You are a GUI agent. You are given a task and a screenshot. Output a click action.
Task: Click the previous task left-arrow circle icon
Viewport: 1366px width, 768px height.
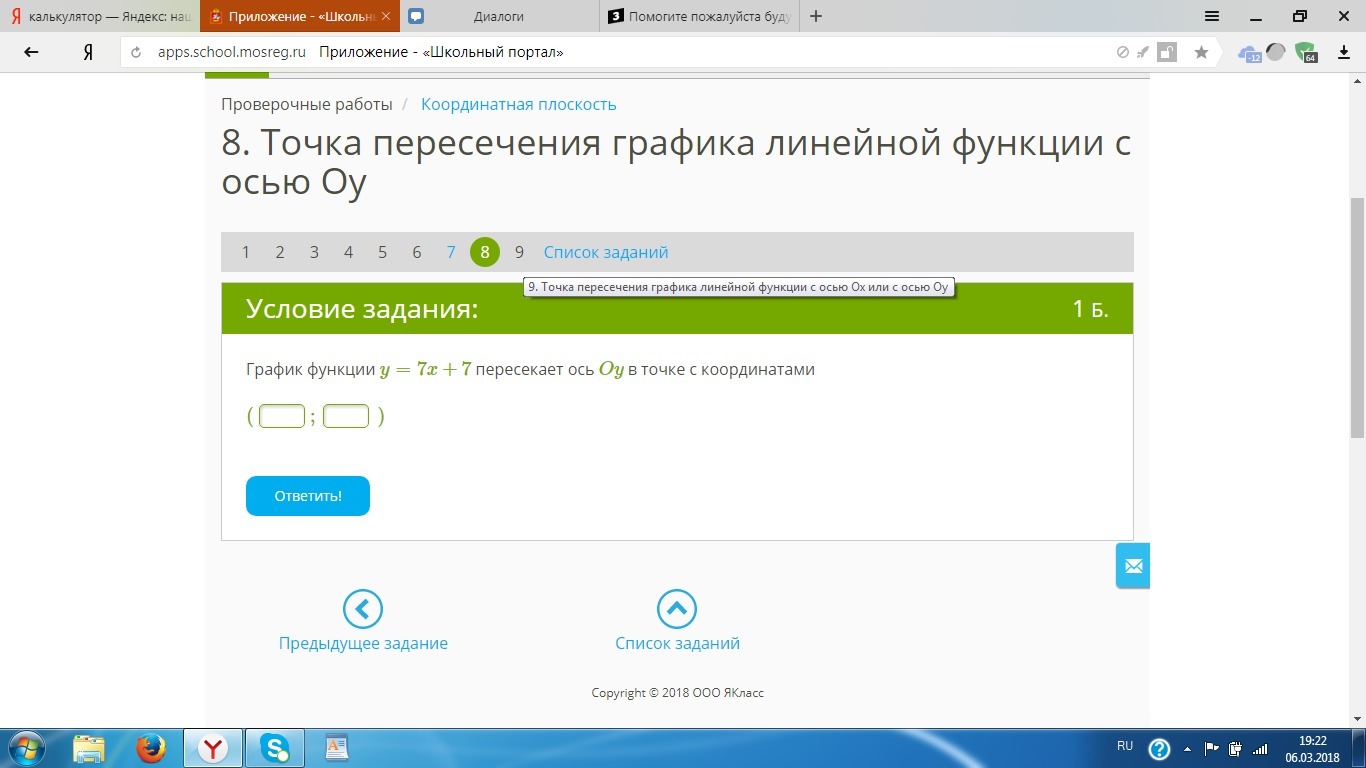[363, 608]
